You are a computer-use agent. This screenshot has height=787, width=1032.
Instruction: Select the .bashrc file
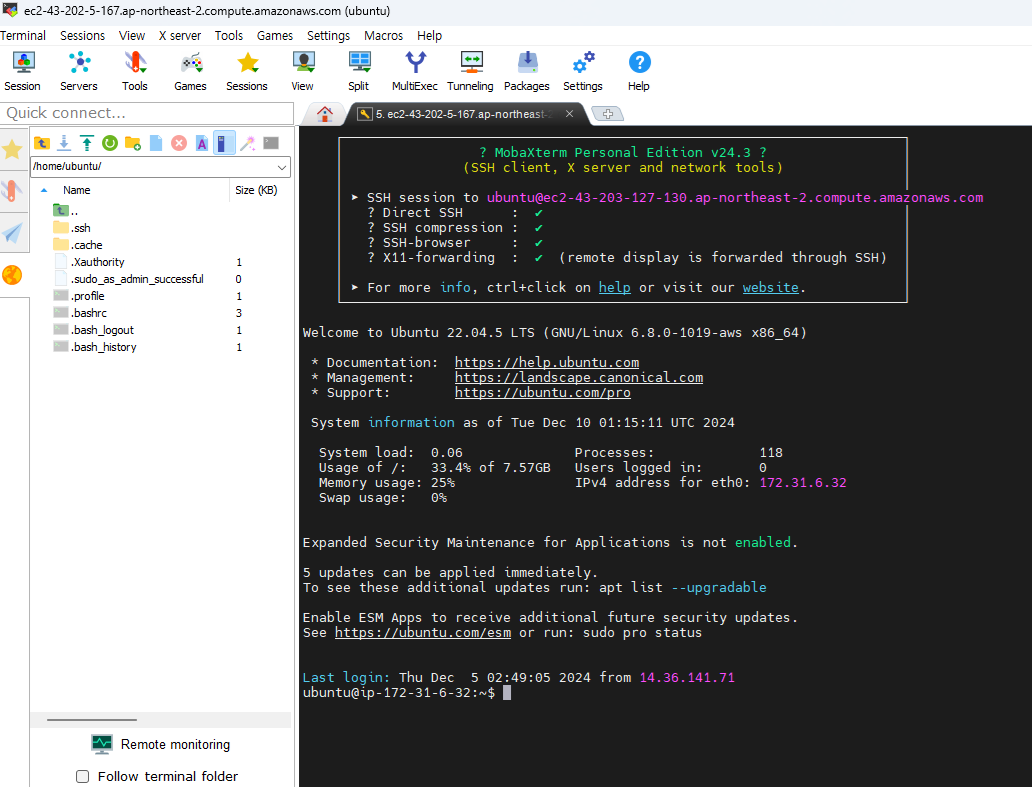tap(88, 313)
